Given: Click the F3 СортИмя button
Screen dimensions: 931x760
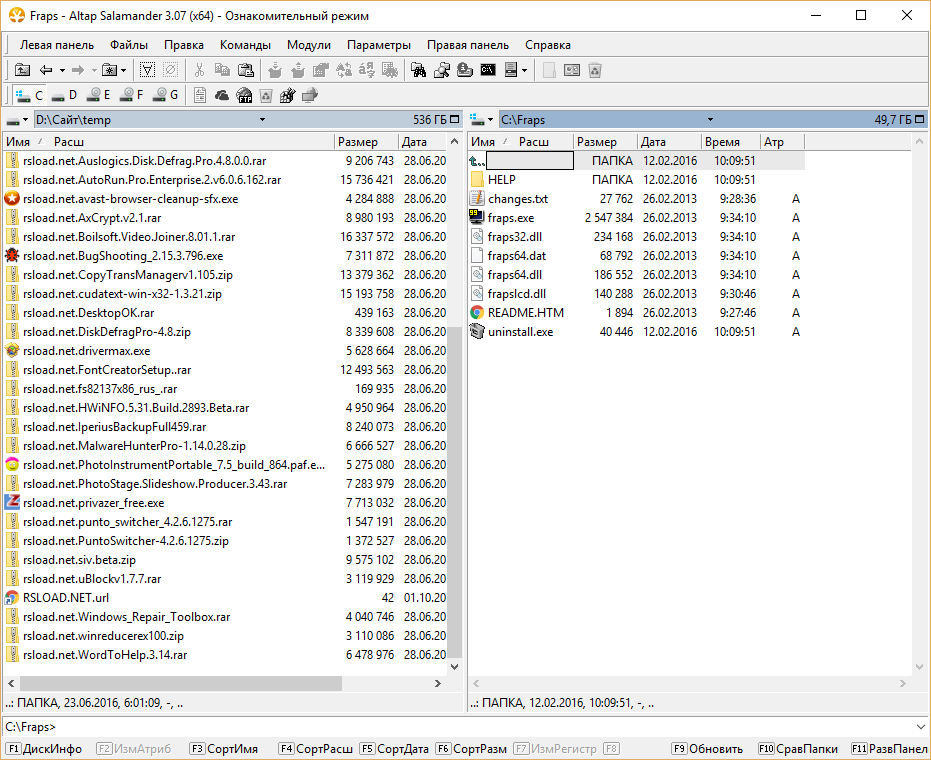Looking at the screenshot, I should point(224,749).
